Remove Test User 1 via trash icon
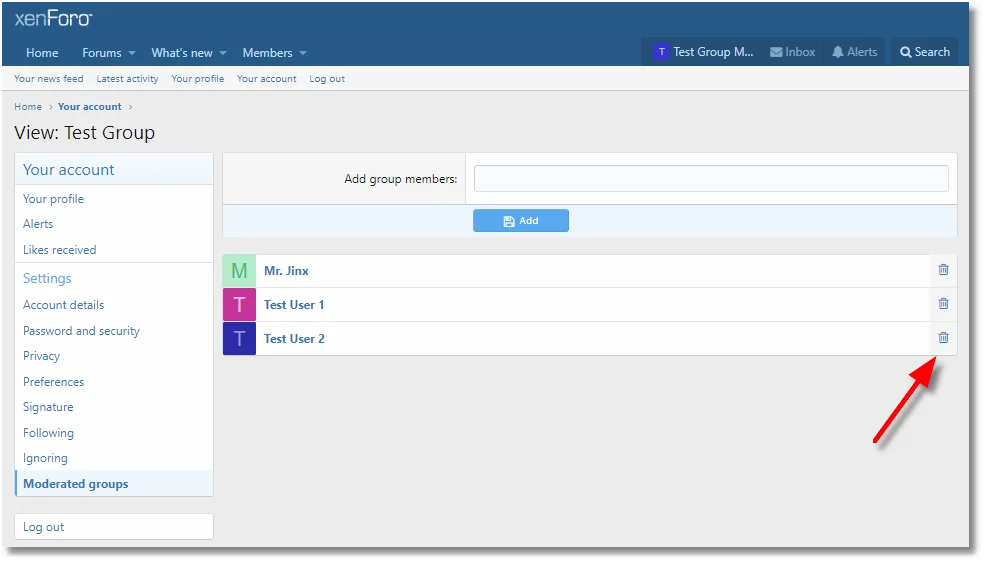983x561 pixels. pos(942,304)
